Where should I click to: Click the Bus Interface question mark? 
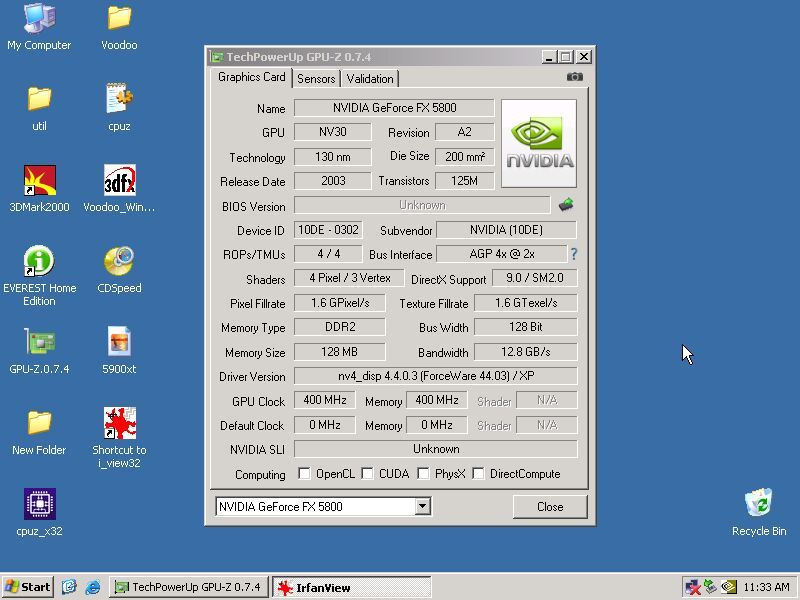[x=574, y=254]
